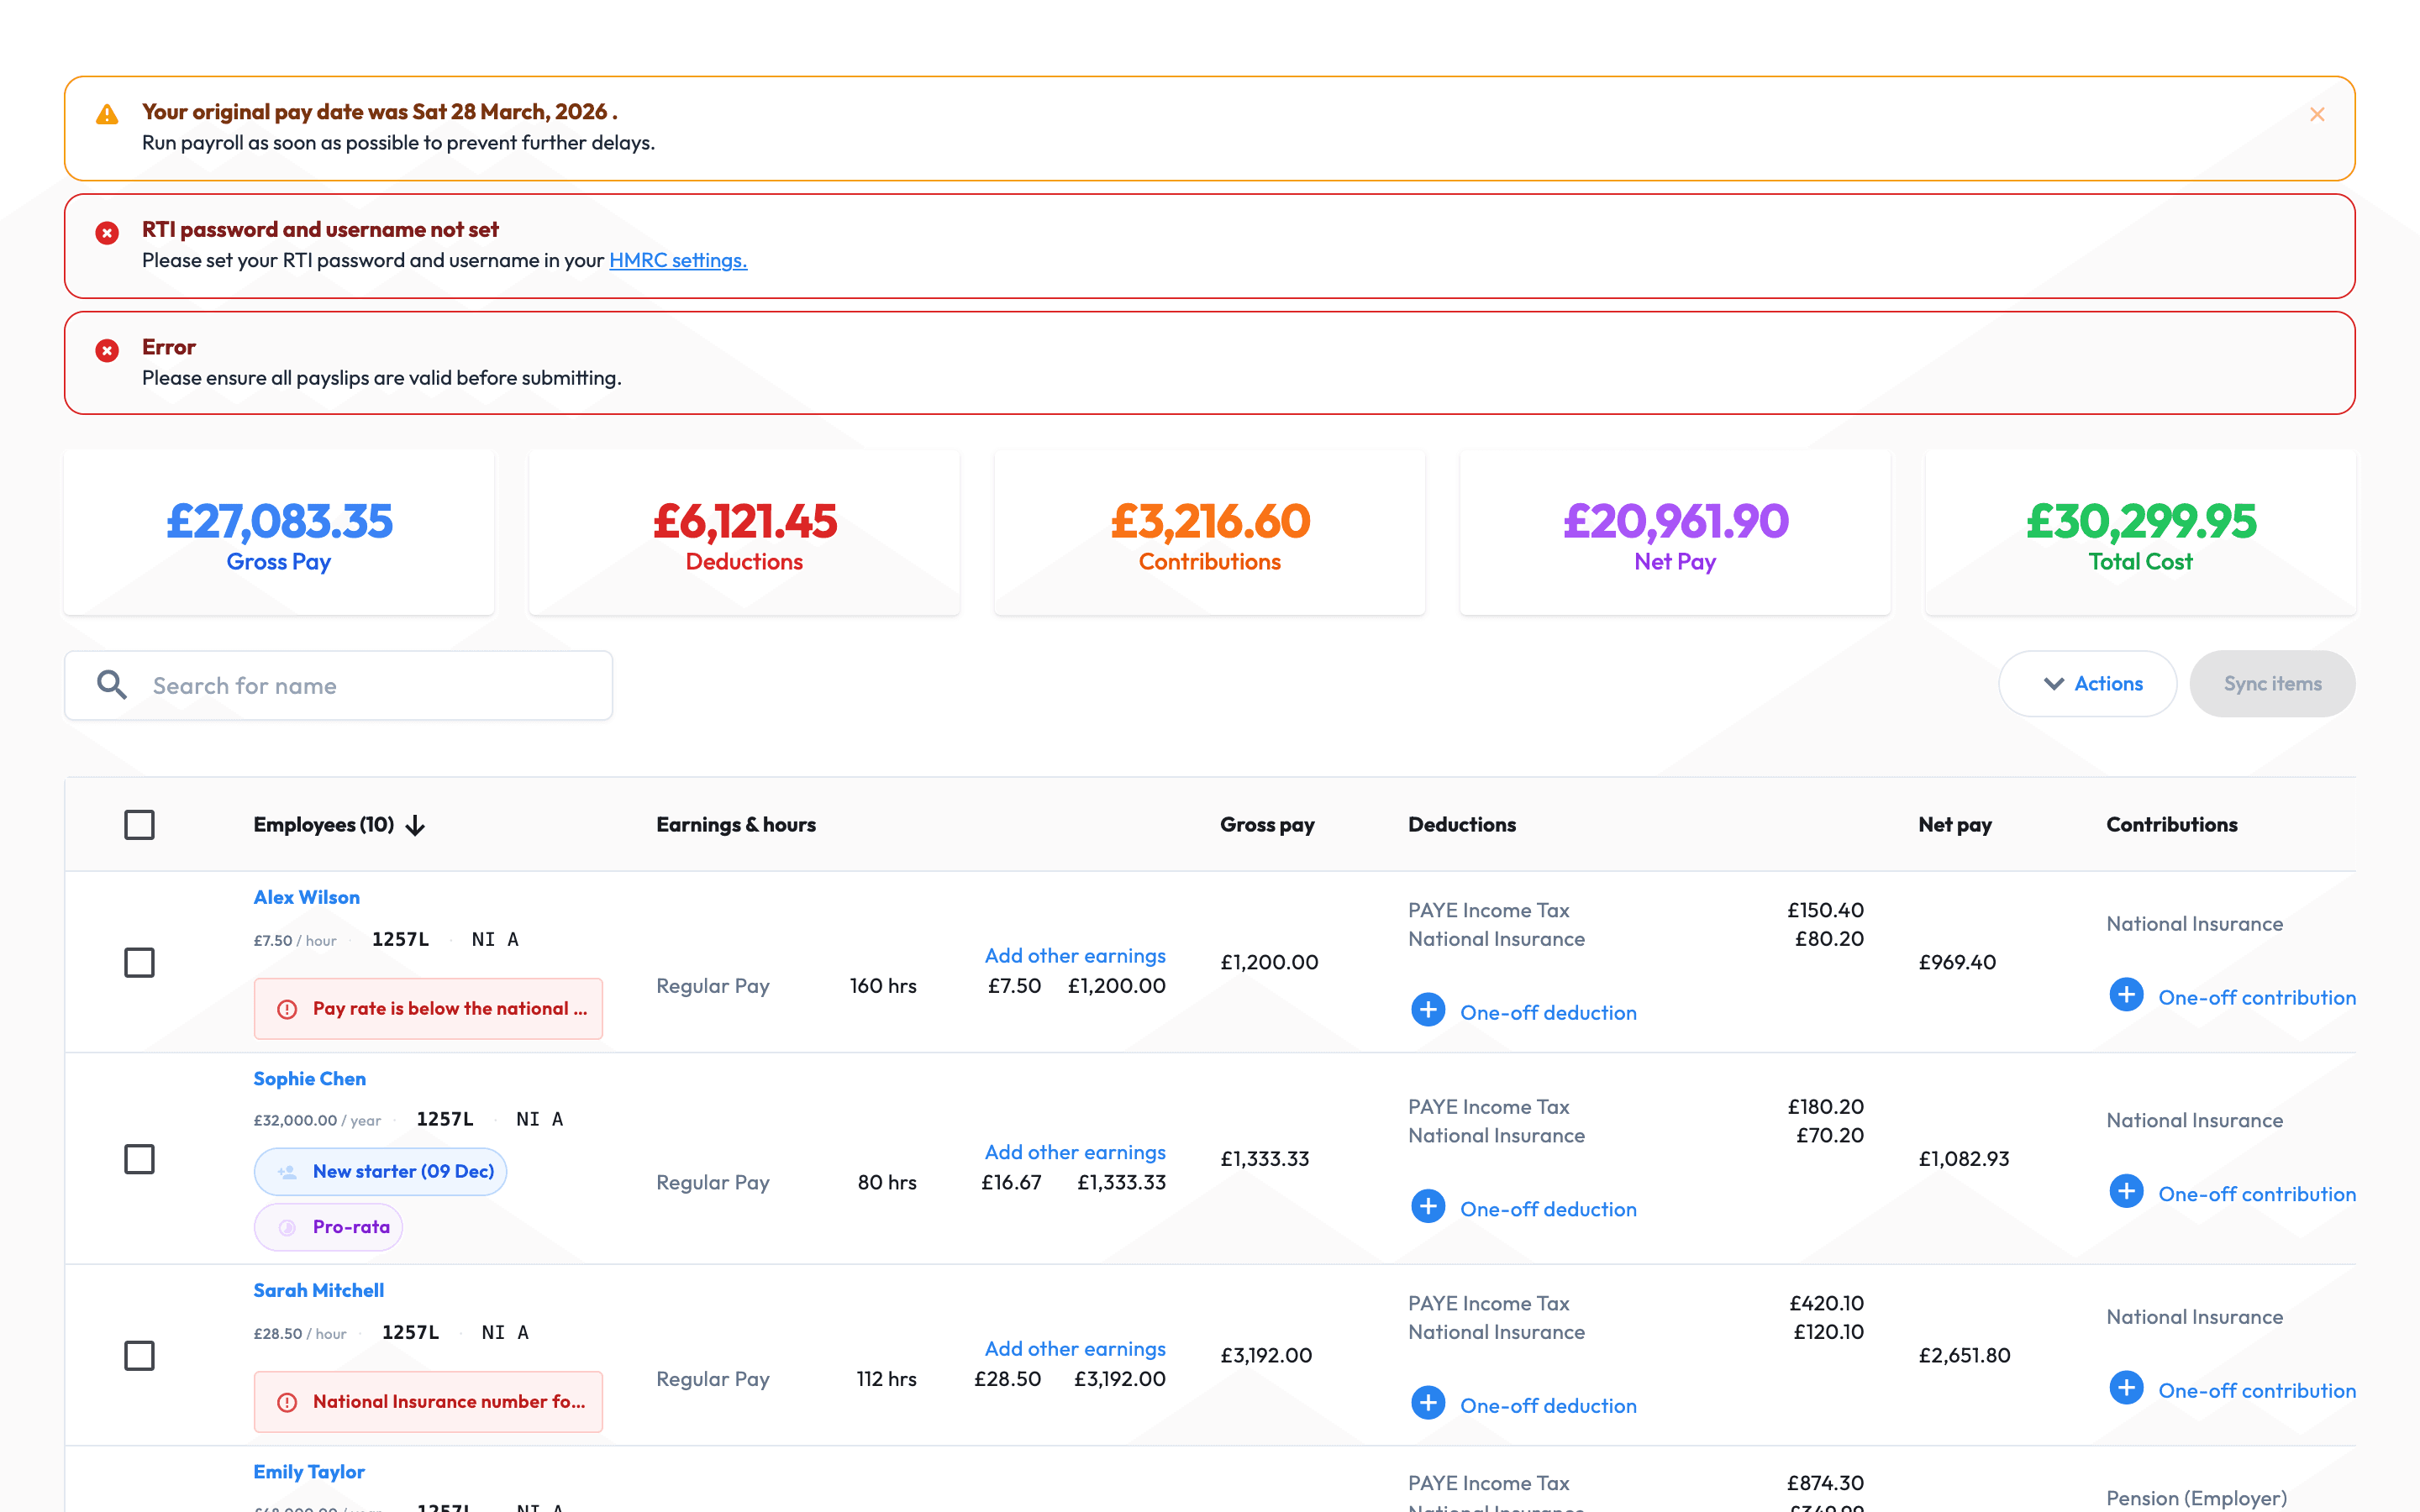
Task: Add other earnings for Alex Wilson
Action: coord(1075,955)
